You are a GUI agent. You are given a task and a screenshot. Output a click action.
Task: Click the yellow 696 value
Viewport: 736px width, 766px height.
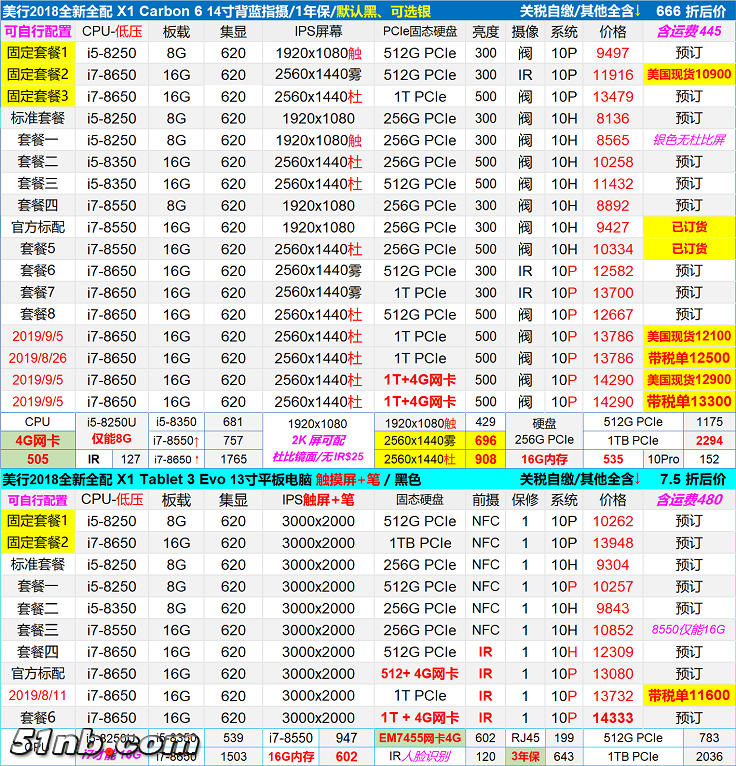pyautogui.click(x=485, y=441)
